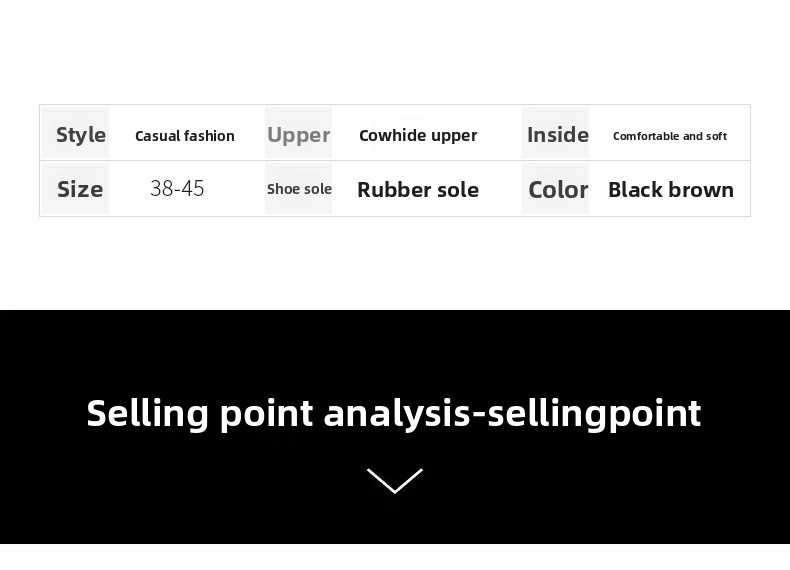
Task: Click the Upper label cell
Action: click(298, 134)
